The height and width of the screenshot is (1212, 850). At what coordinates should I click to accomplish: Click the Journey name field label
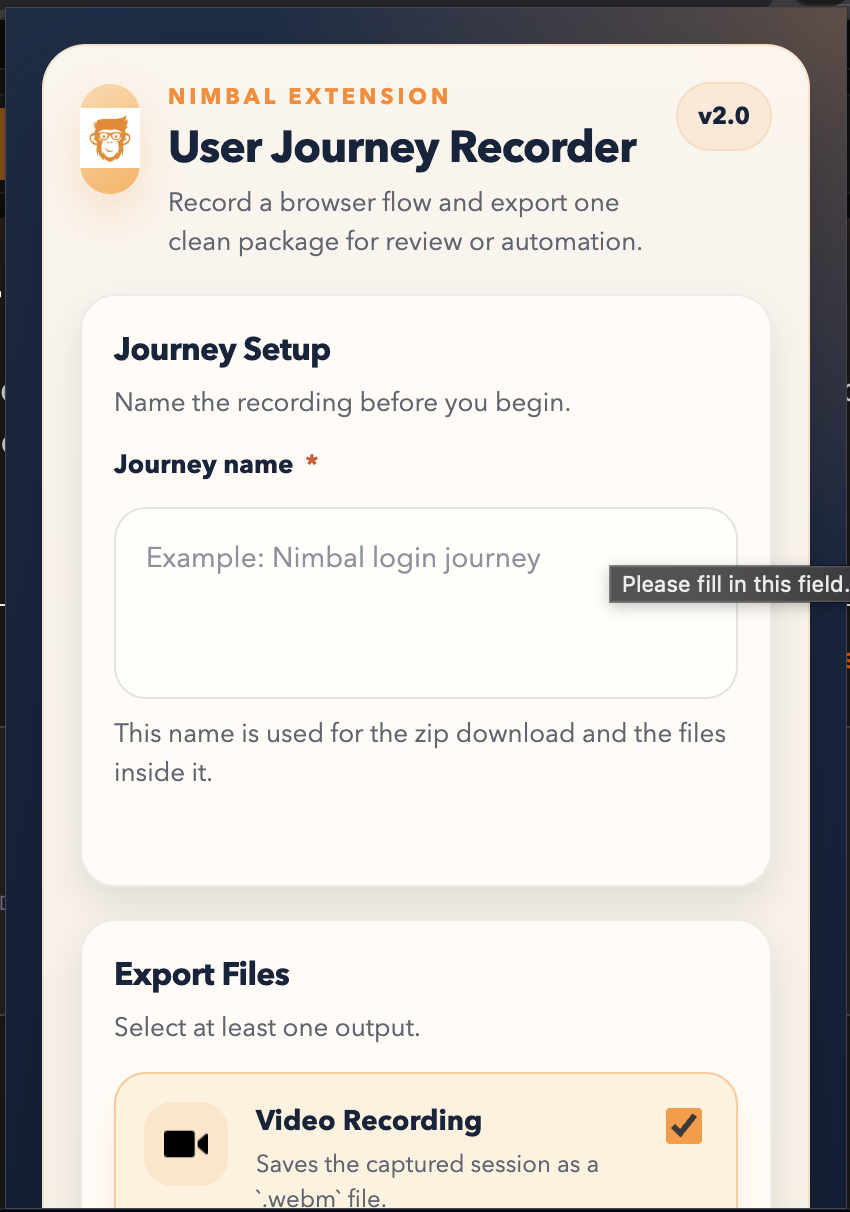tap(203, 465)
